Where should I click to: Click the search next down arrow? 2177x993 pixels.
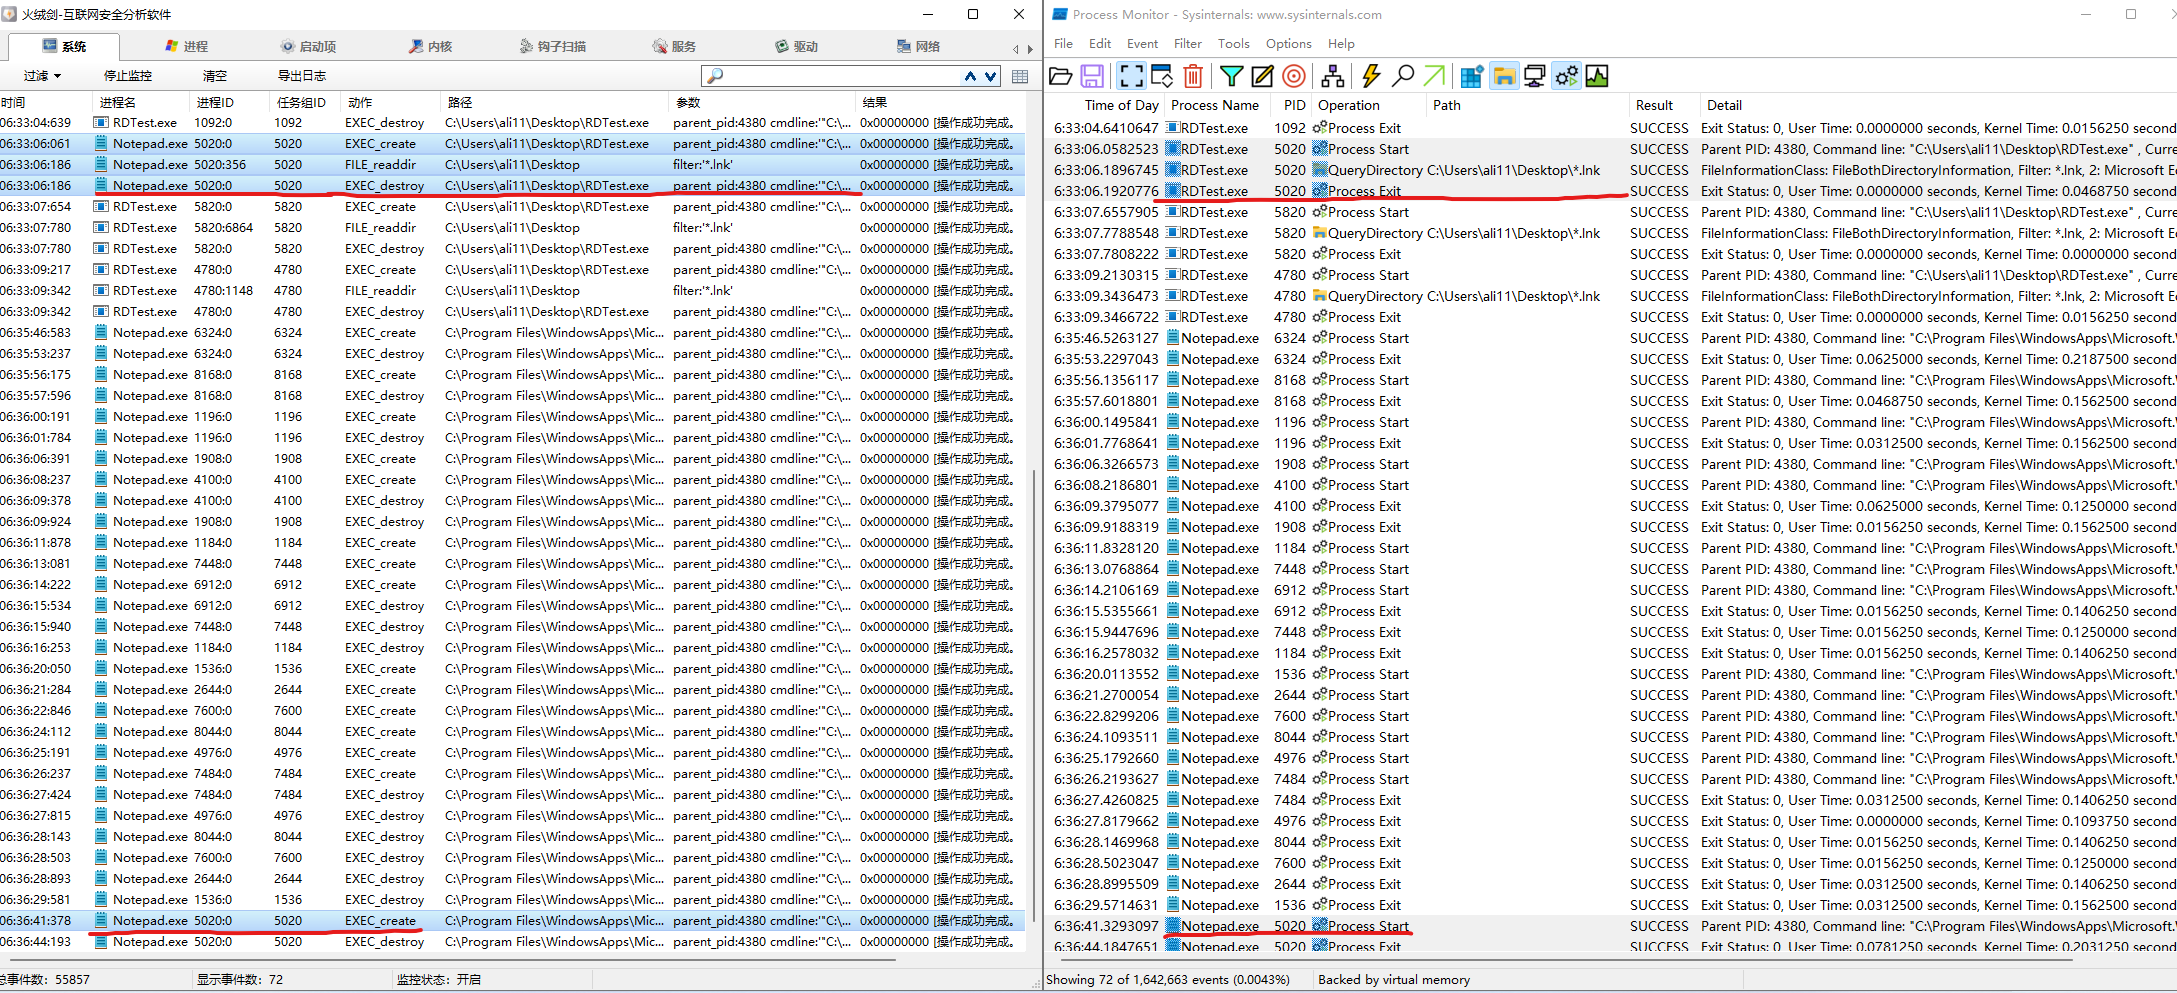coord(990,76)
